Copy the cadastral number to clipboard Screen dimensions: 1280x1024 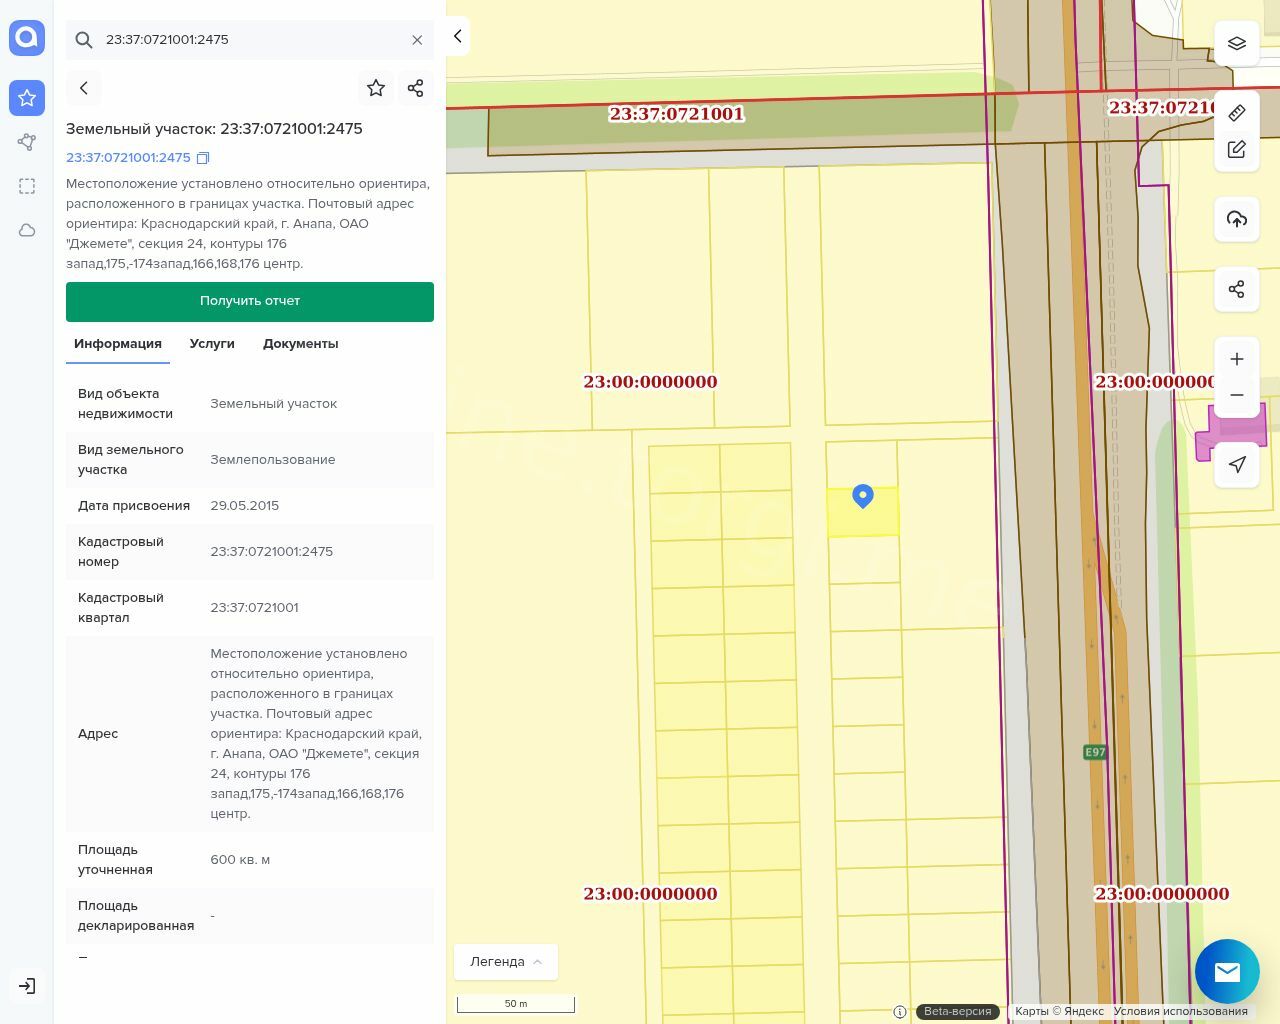(203, 158)
